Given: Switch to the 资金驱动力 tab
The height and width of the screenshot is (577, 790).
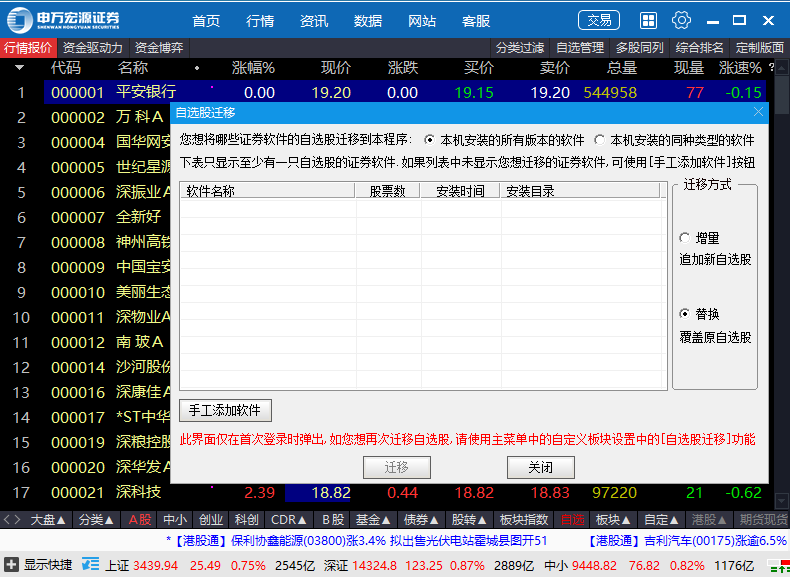Looking at the screenshot, I should (93, 47).
